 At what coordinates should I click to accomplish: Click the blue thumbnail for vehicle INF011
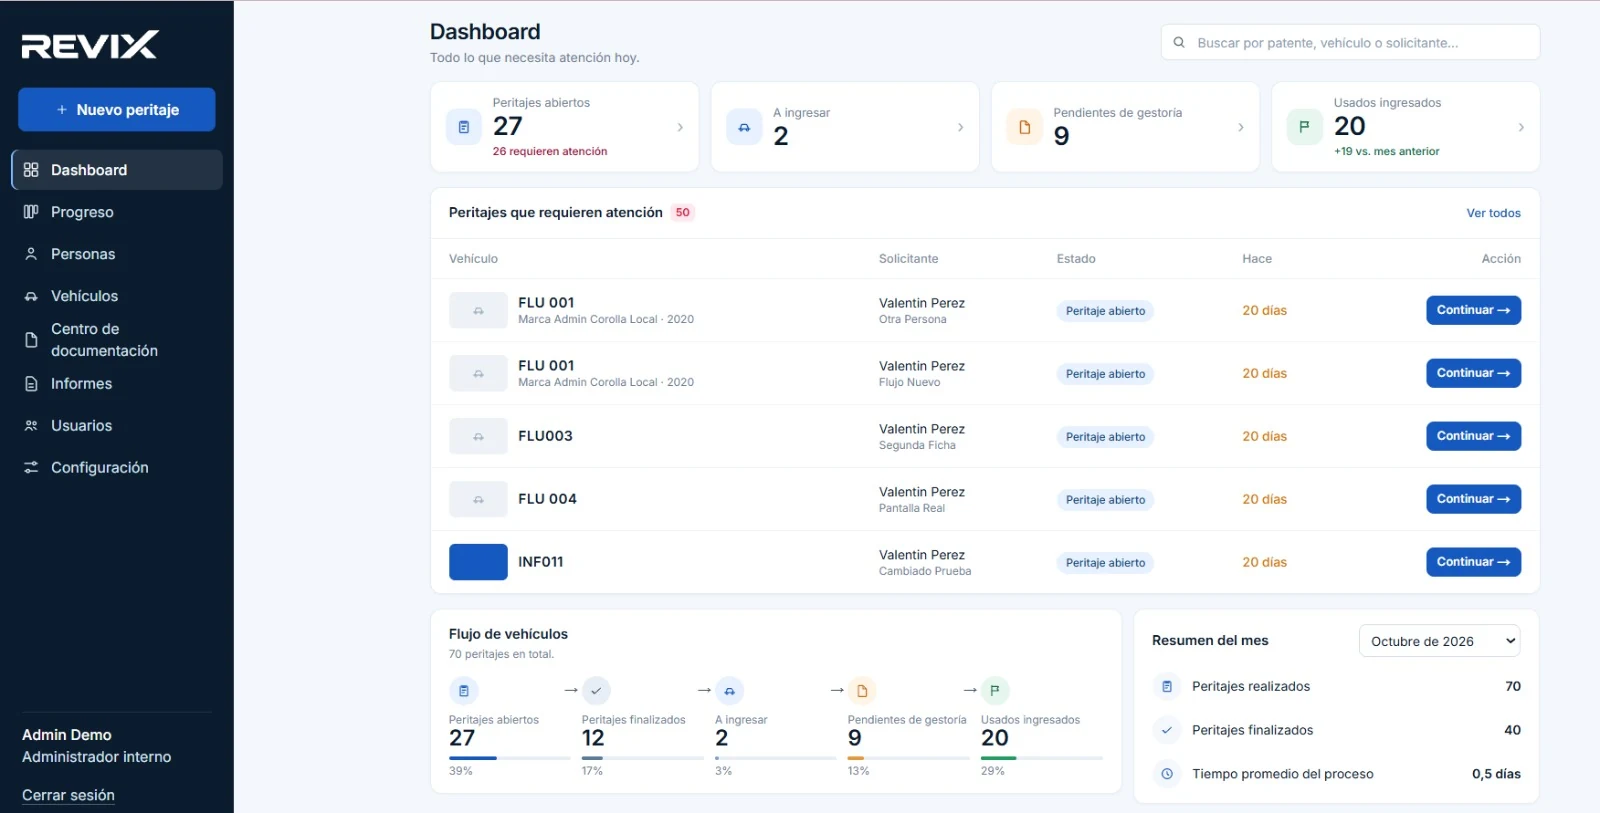coord(478,562)
